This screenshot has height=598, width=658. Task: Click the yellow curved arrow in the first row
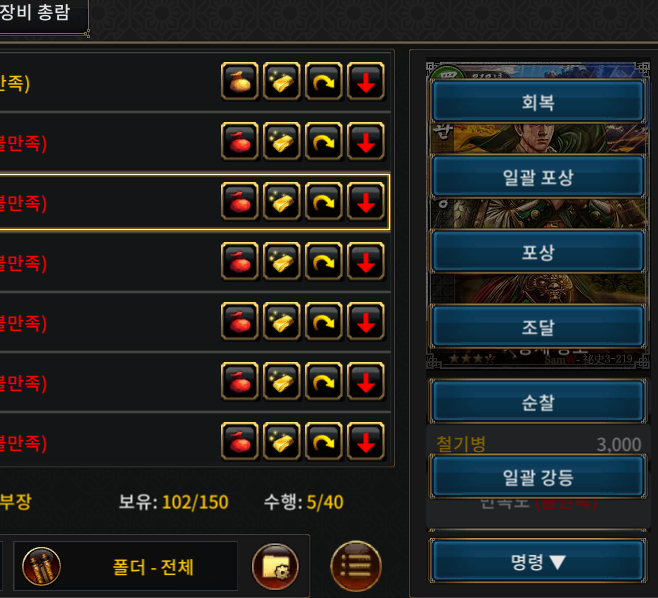pyautogui.click(x=324, y=81)
